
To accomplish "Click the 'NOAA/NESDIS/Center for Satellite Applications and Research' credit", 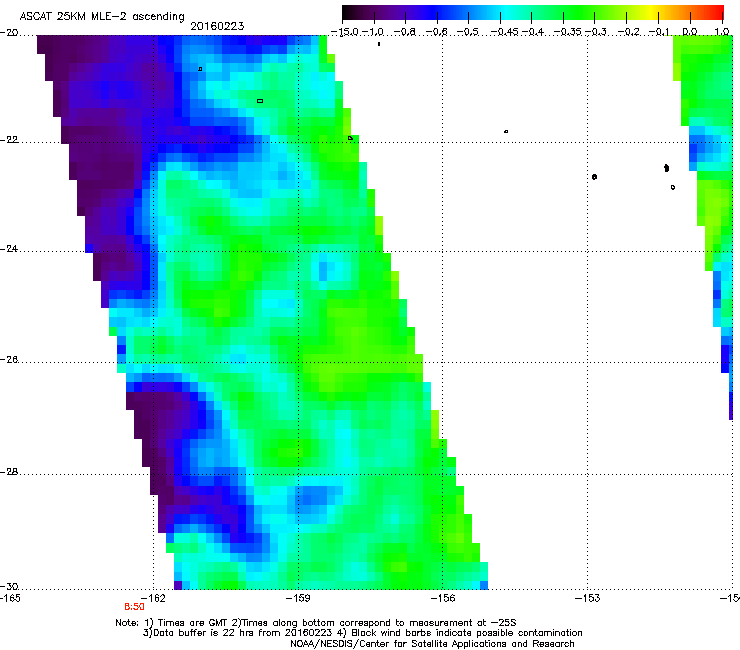I will [432, 644].
